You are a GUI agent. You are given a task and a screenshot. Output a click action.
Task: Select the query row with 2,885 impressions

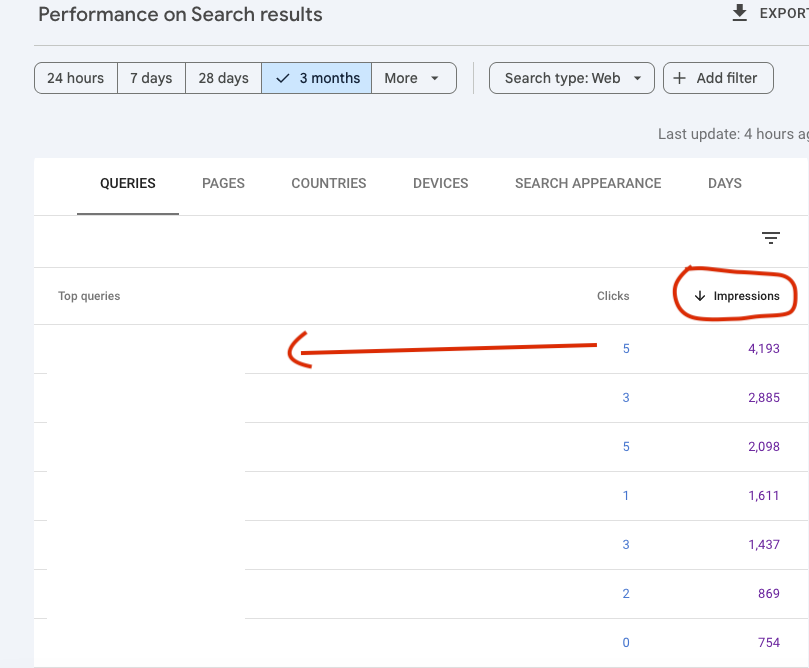[x=420, y=398]
